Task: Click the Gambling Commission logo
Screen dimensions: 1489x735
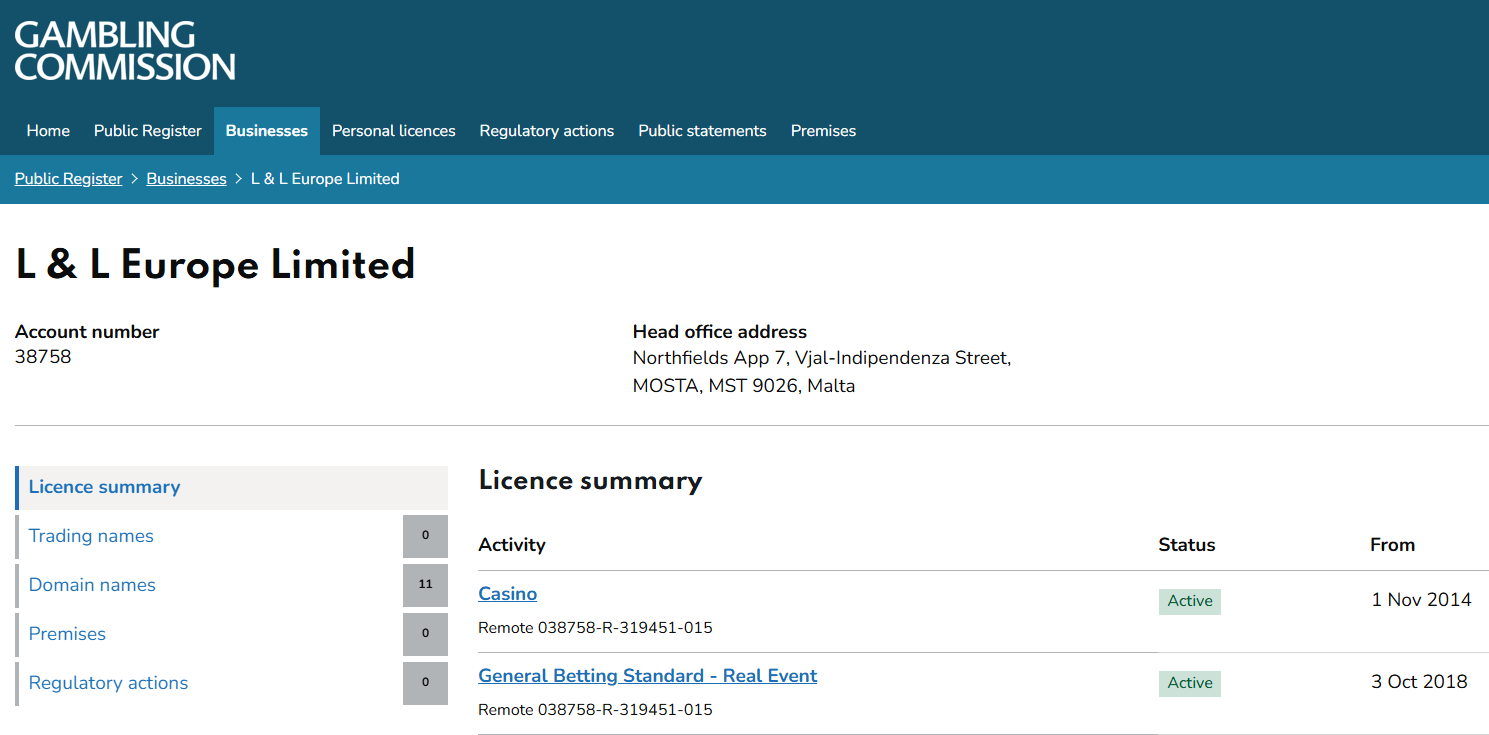Action: [125, 51]
